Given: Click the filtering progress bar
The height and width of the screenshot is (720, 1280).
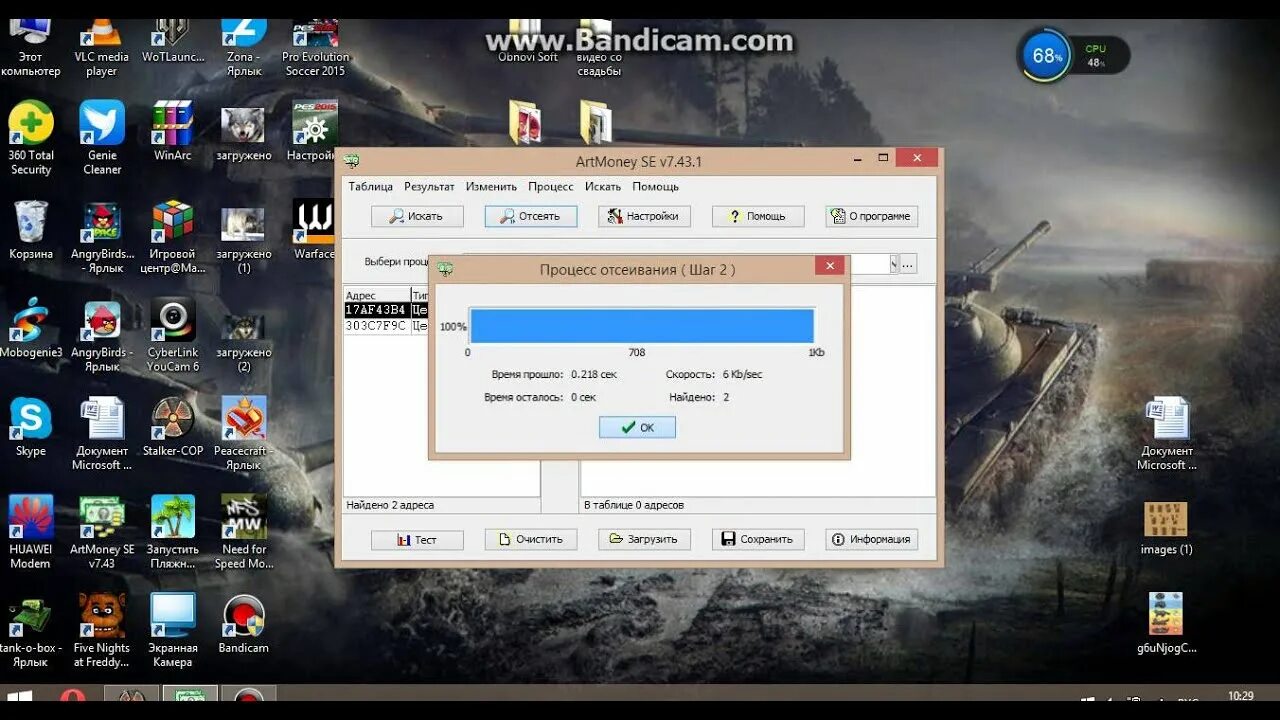Looking at the screenshot, I should tap(642, 326).
